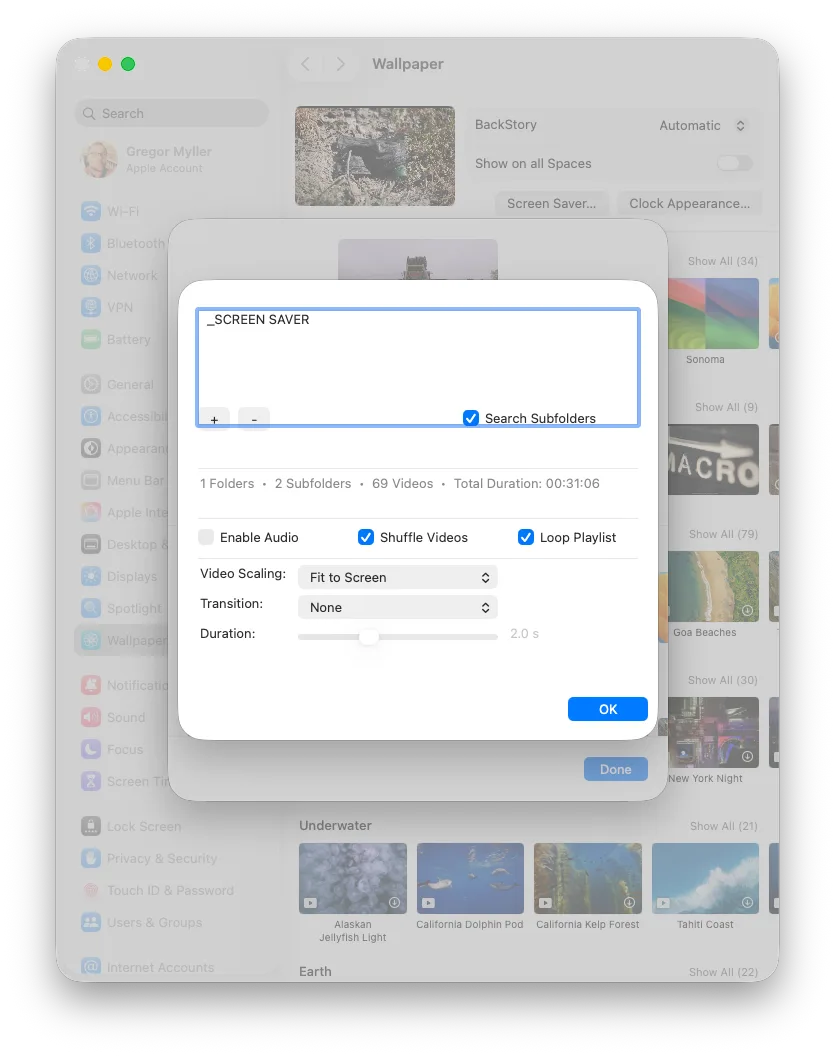
Task: Click Show All (79) link
Action: point(723,533)
